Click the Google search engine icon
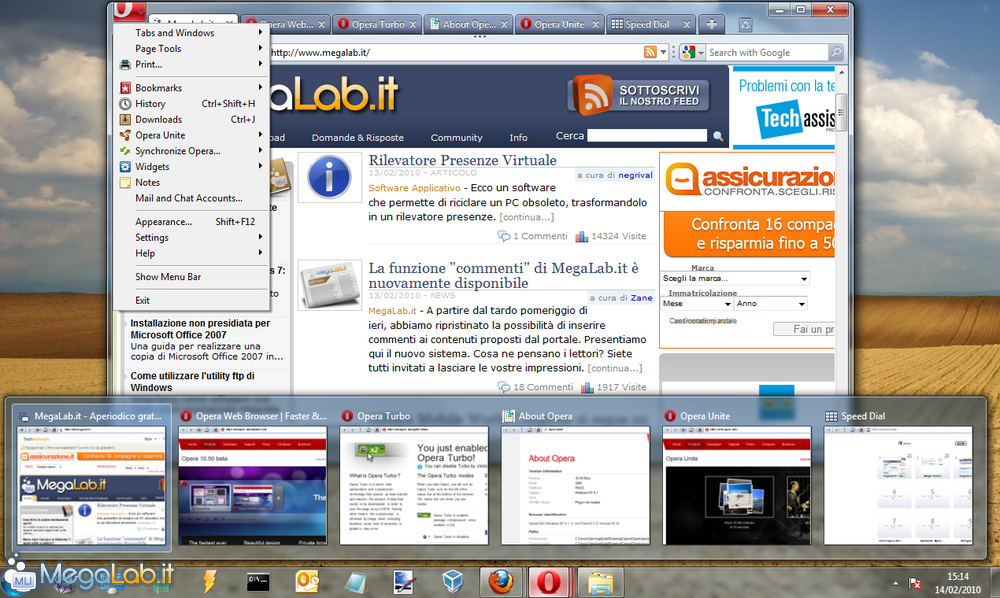This screenshot has width=1000, height=598. tap(688, 52)
